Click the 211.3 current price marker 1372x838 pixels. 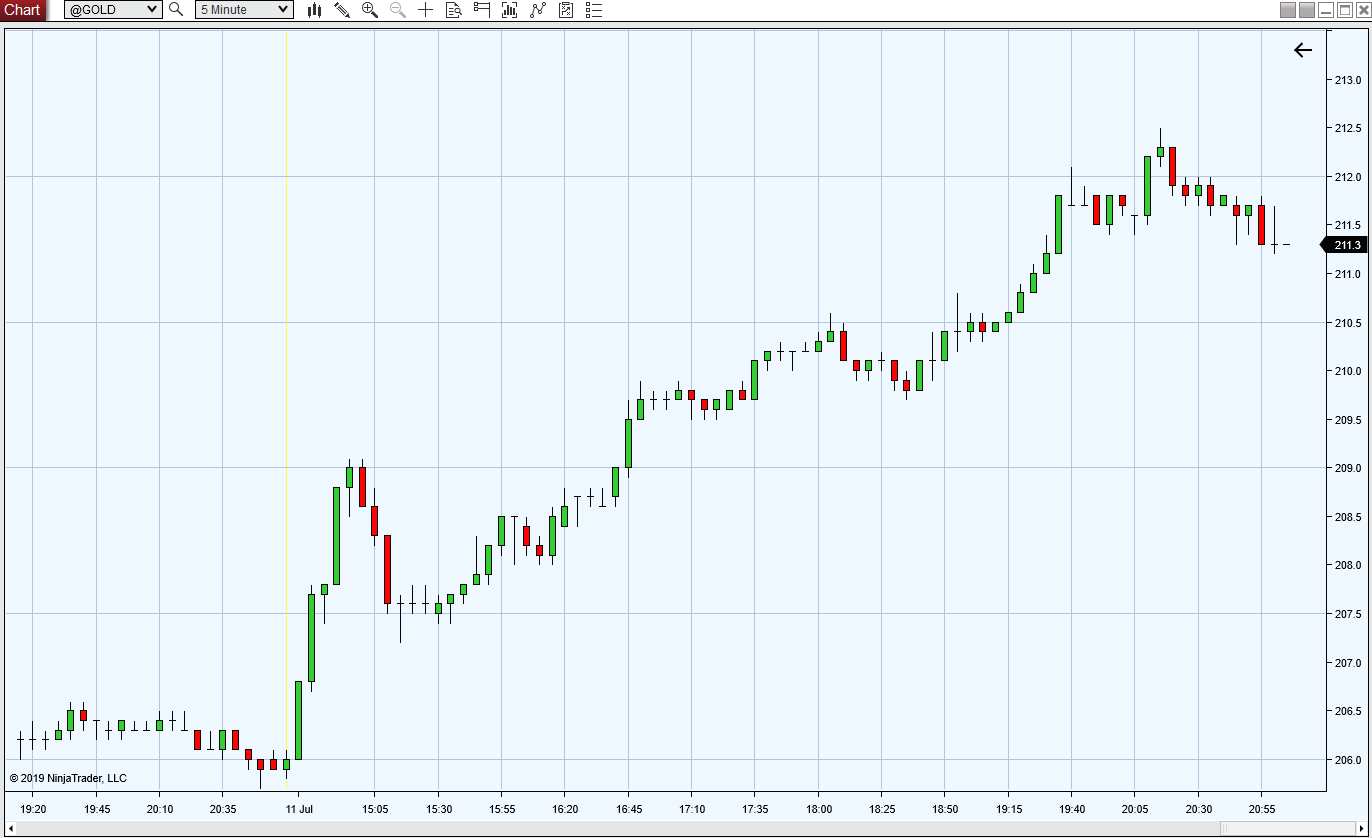pyautogui.click(x=1346, y=245)
